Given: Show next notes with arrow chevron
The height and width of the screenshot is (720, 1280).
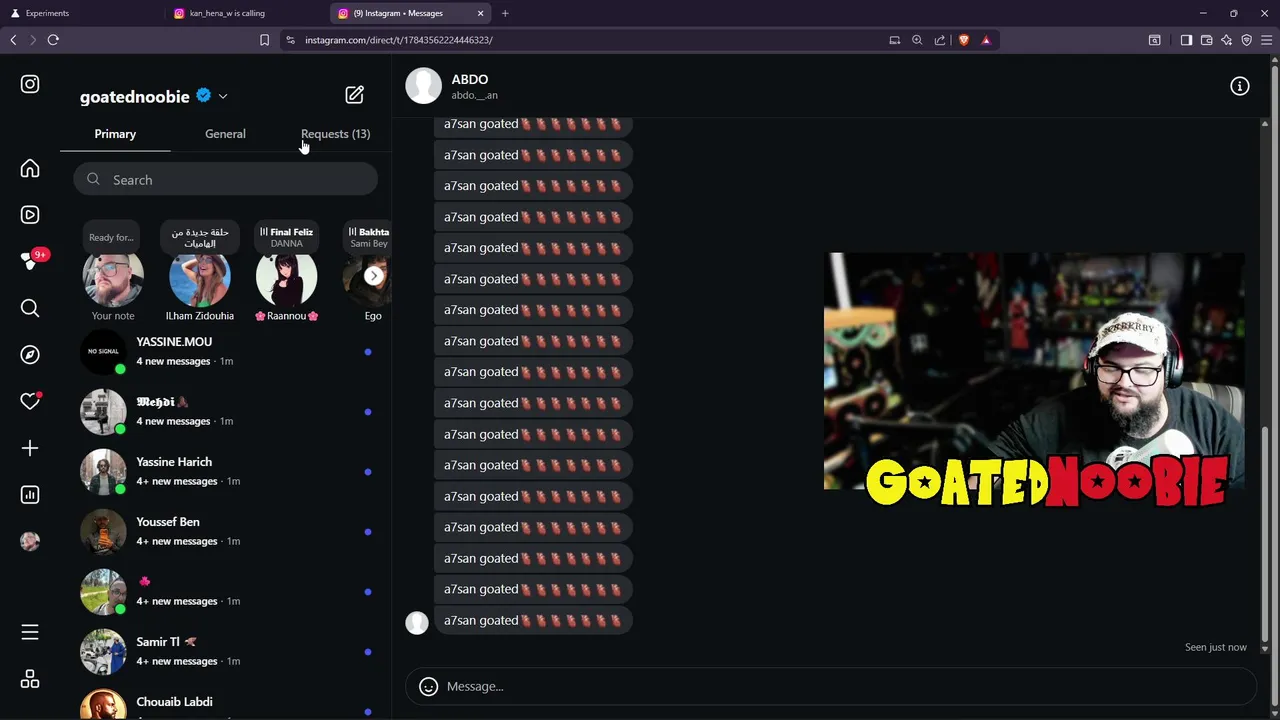Looking at the screenshot, I should tap(373, 276).
